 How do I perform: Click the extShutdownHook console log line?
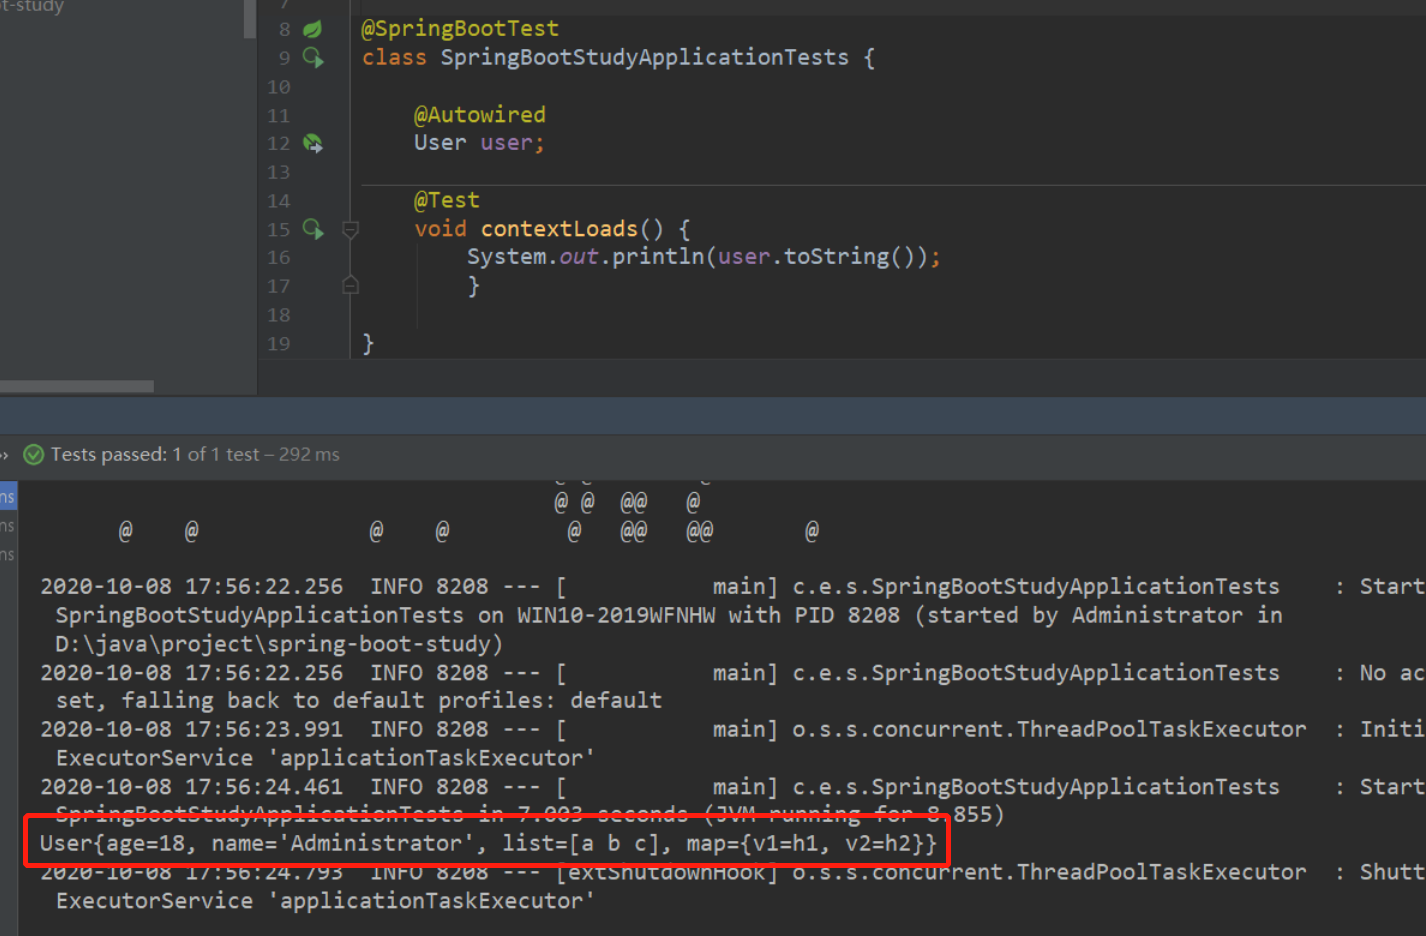(x=732, y=872)
